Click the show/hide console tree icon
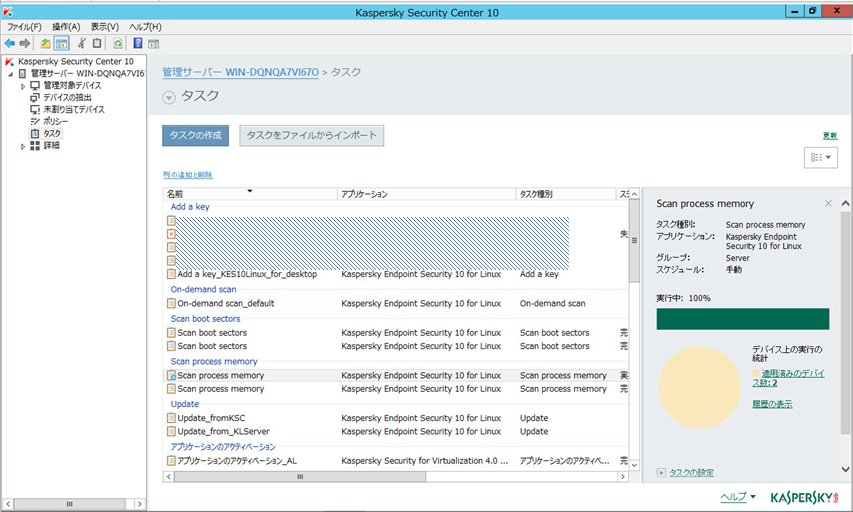The image size is (853, 512). click(61, 44)
